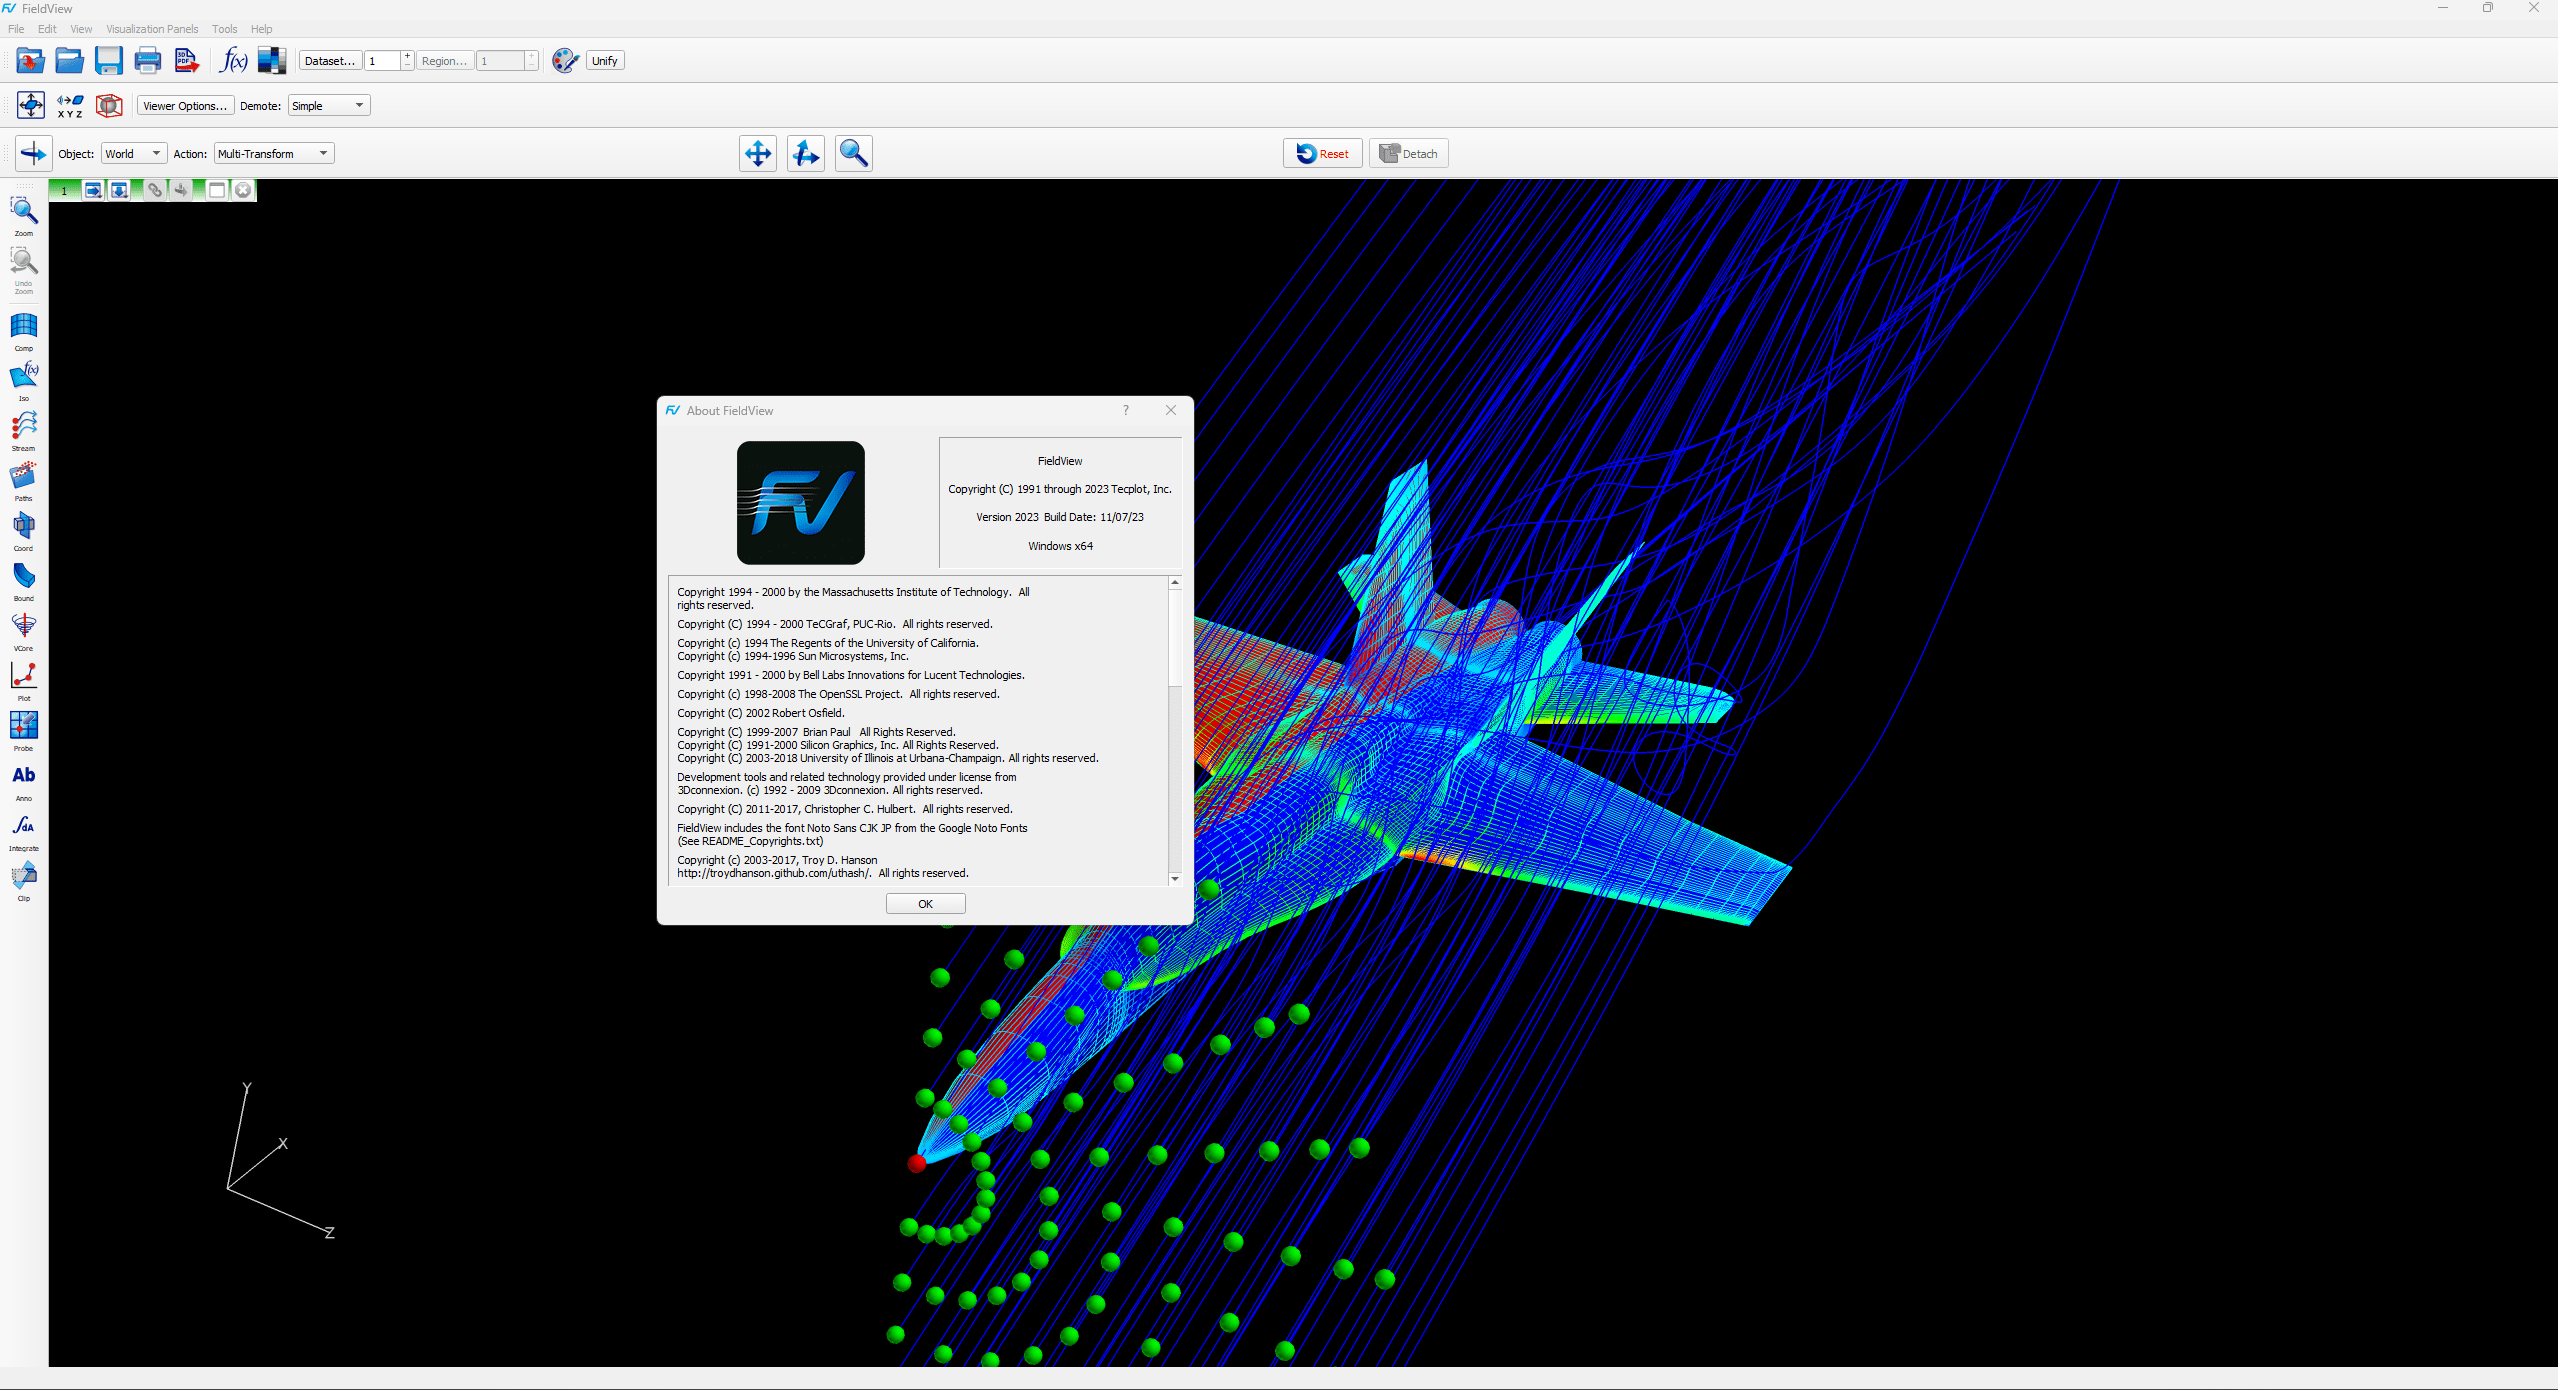The width and height of the screenshot is (2558, 1390).
Task: Click the Viewer Options... button
Action: (185, 106)
